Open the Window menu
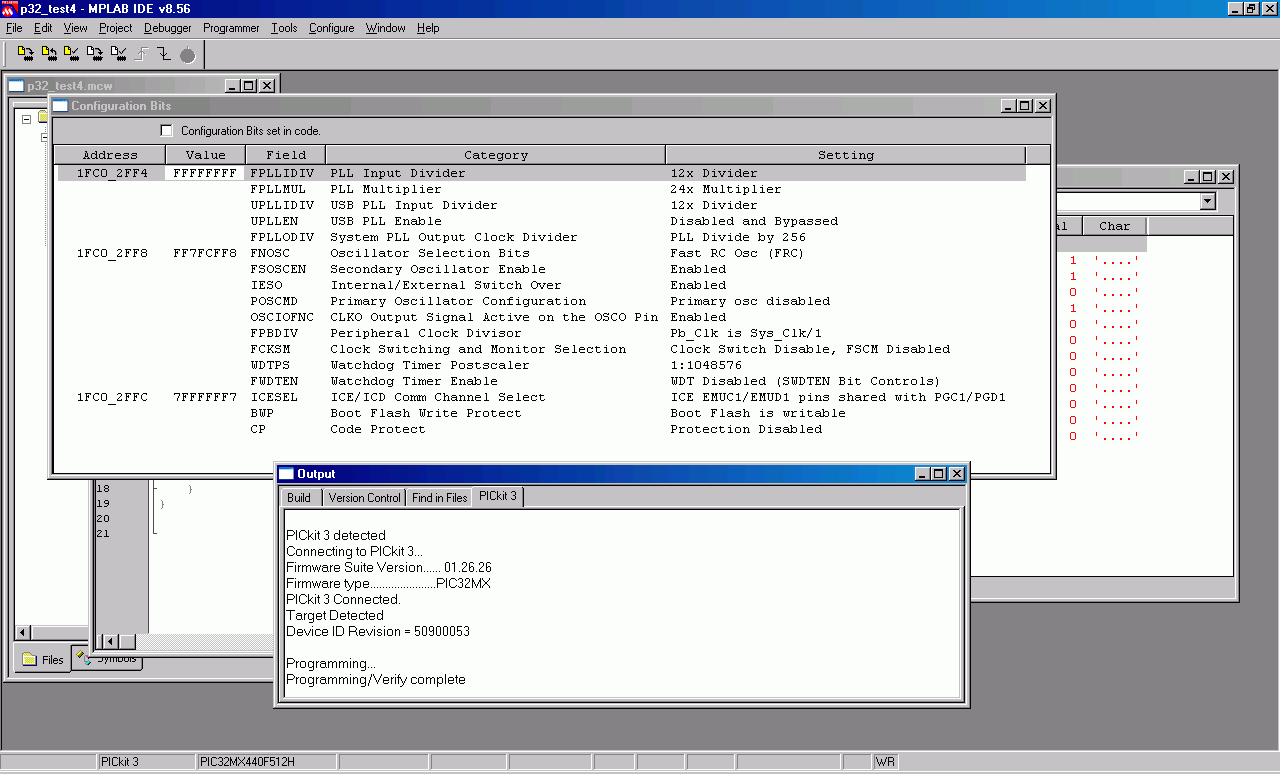 [385, 28]
